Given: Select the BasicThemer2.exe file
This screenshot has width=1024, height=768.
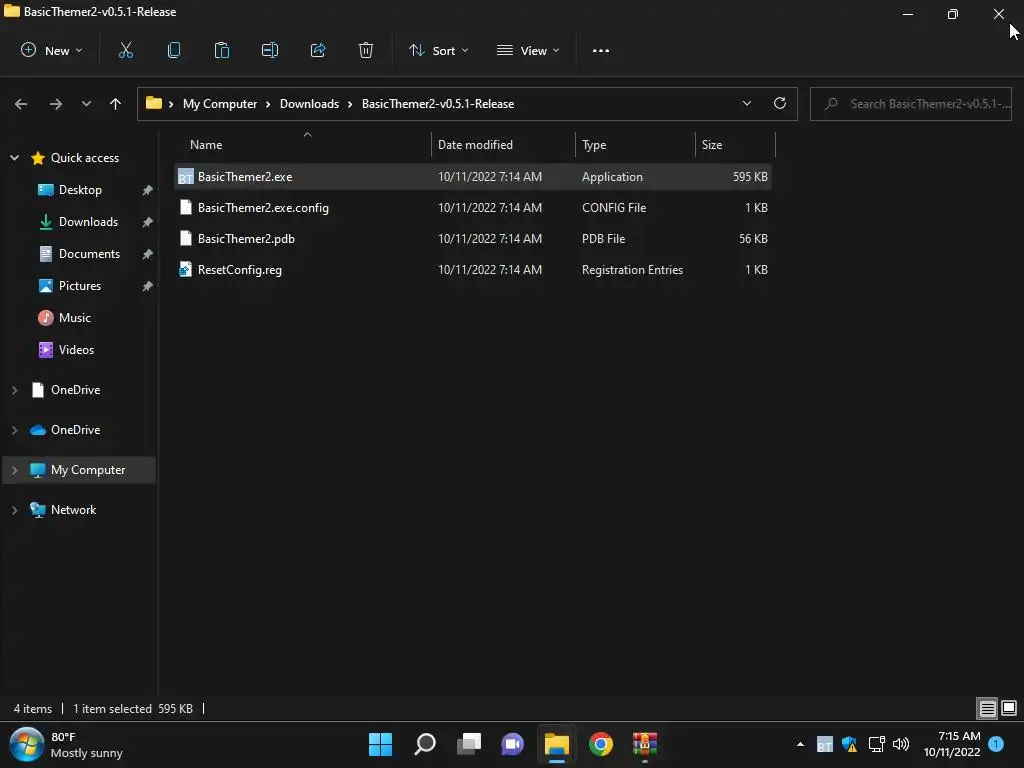Looking at the screenshot, I should [x=473, y=176].
